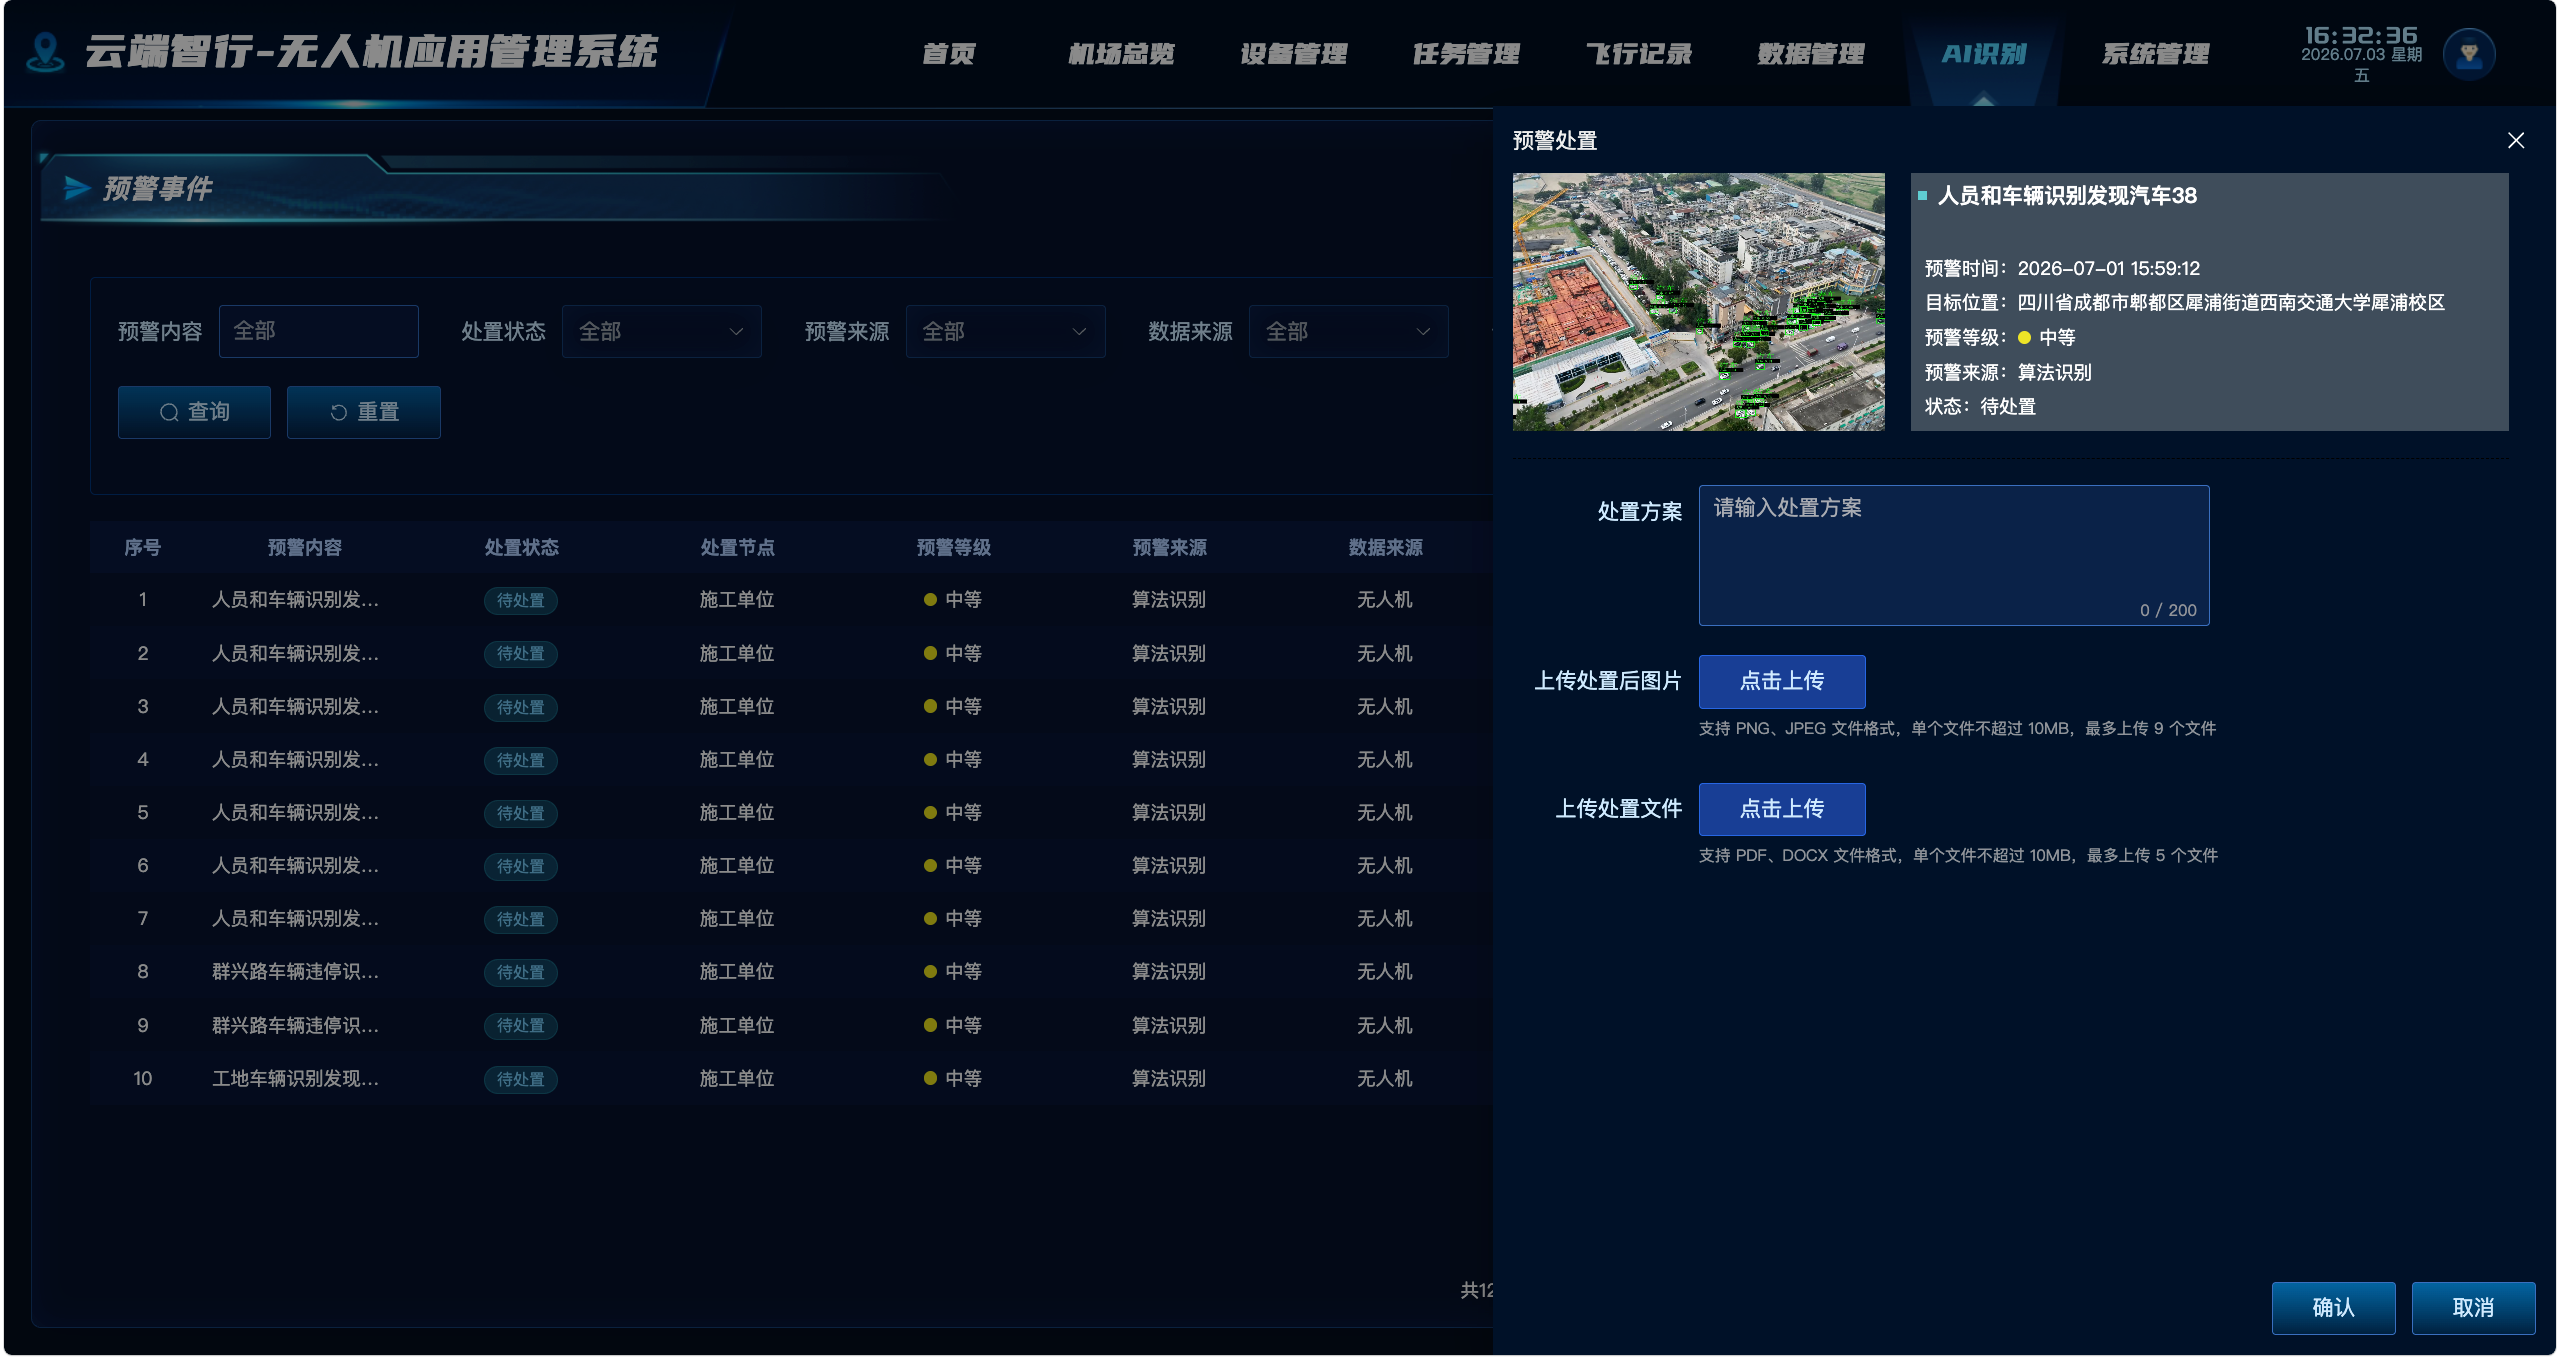The image size is (2560, 1359).
Task: Open the user avatar profile icon
Action: (2468, 54)
